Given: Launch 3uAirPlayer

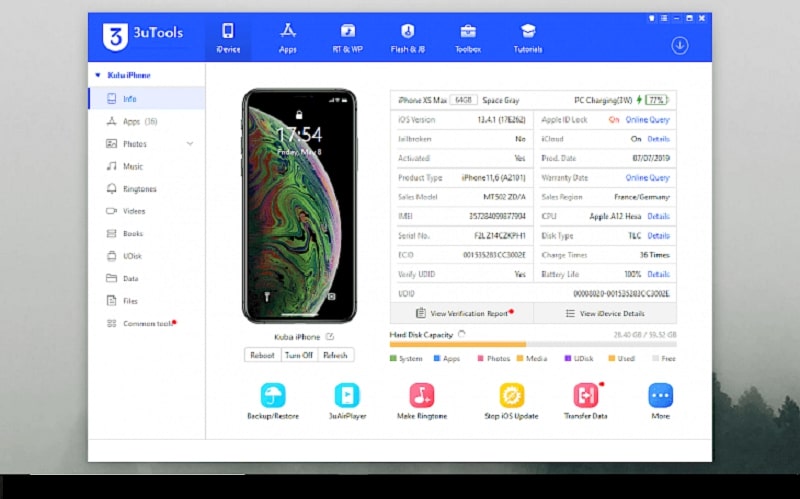Looking at the screenshot, I should coord(347,401).
